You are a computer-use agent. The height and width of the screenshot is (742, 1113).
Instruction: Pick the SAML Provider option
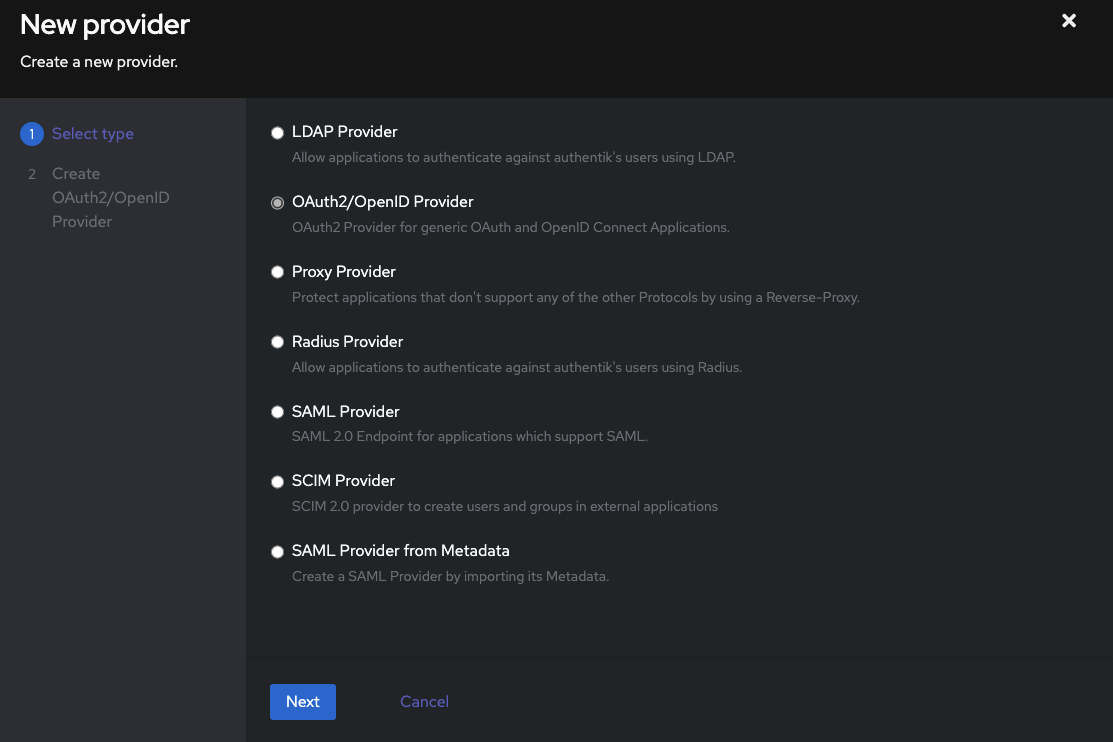[277, 412]
